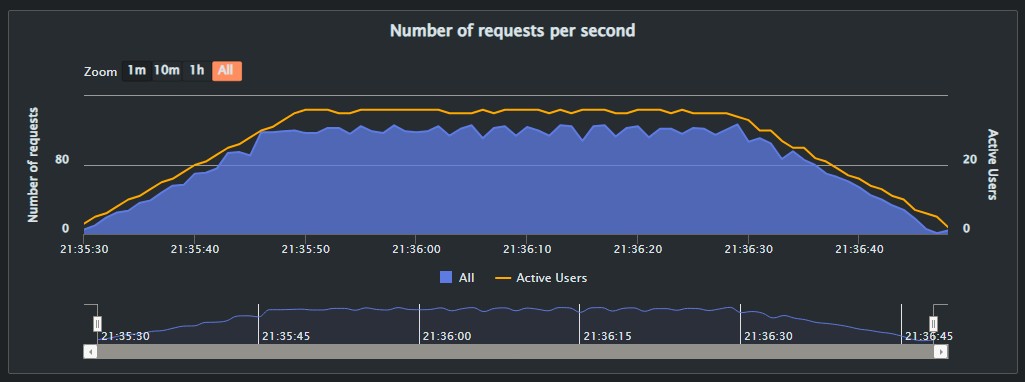Screen dimensions: 1025x382
Task: Click the 20 value on right axis
Action: [x=970, y=160]
